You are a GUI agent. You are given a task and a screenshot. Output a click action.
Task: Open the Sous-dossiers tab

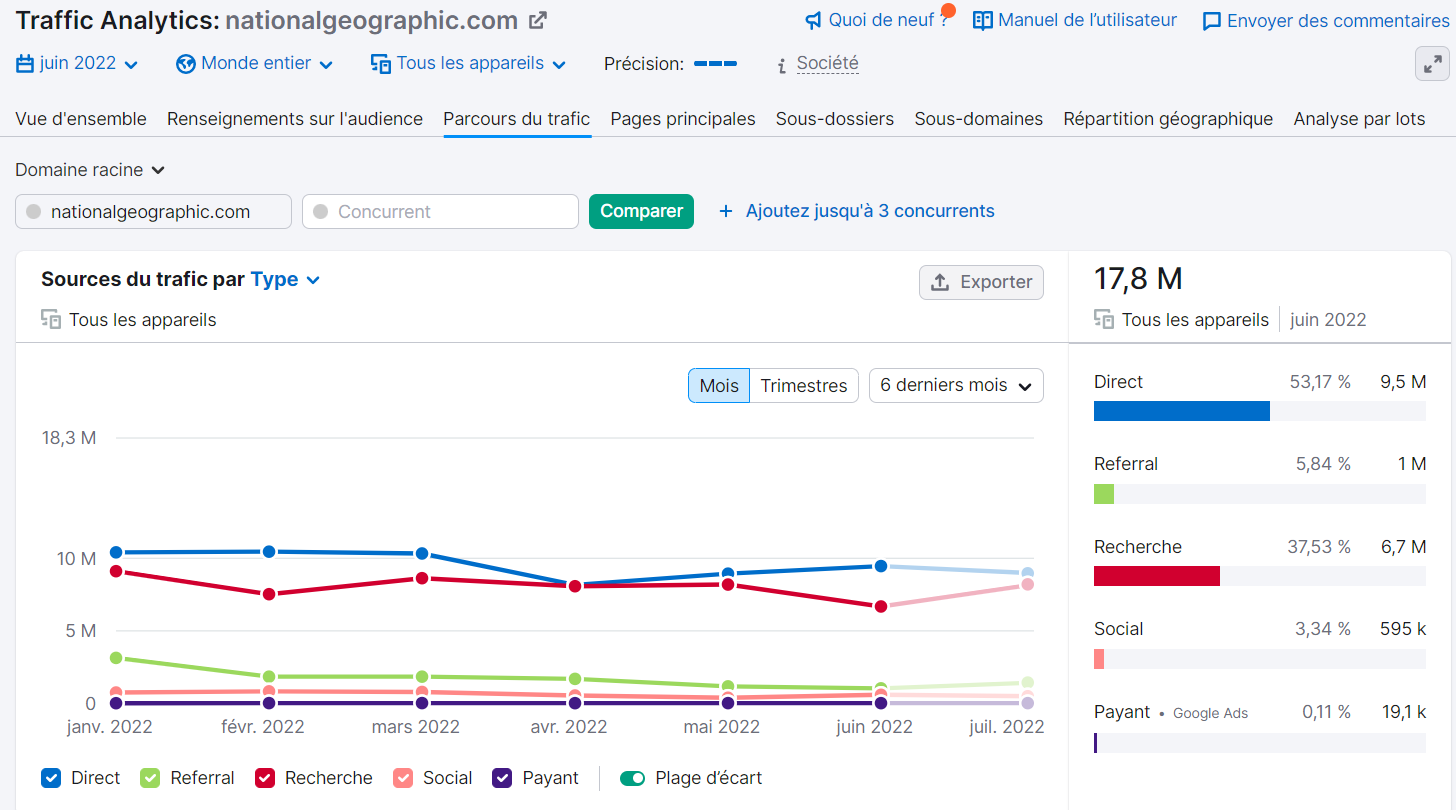pyautogui.click(x=835, y=119)
